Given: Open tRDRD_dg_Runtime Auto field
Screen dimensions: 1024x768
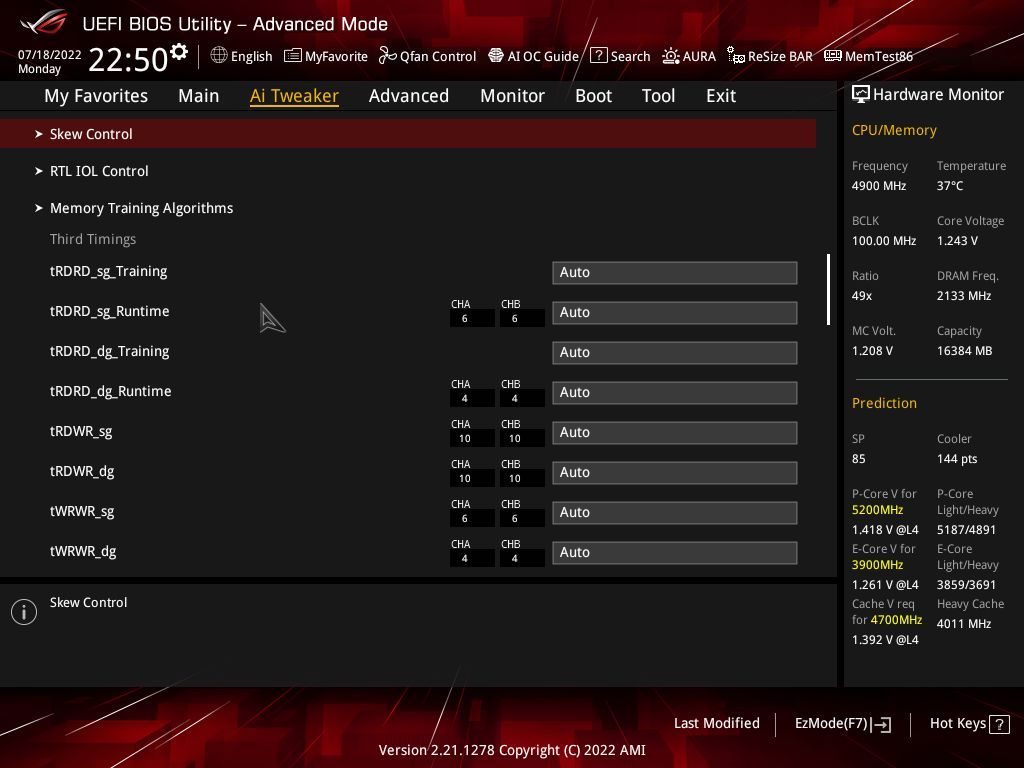Looking at the screenshot, I should 675,392.
